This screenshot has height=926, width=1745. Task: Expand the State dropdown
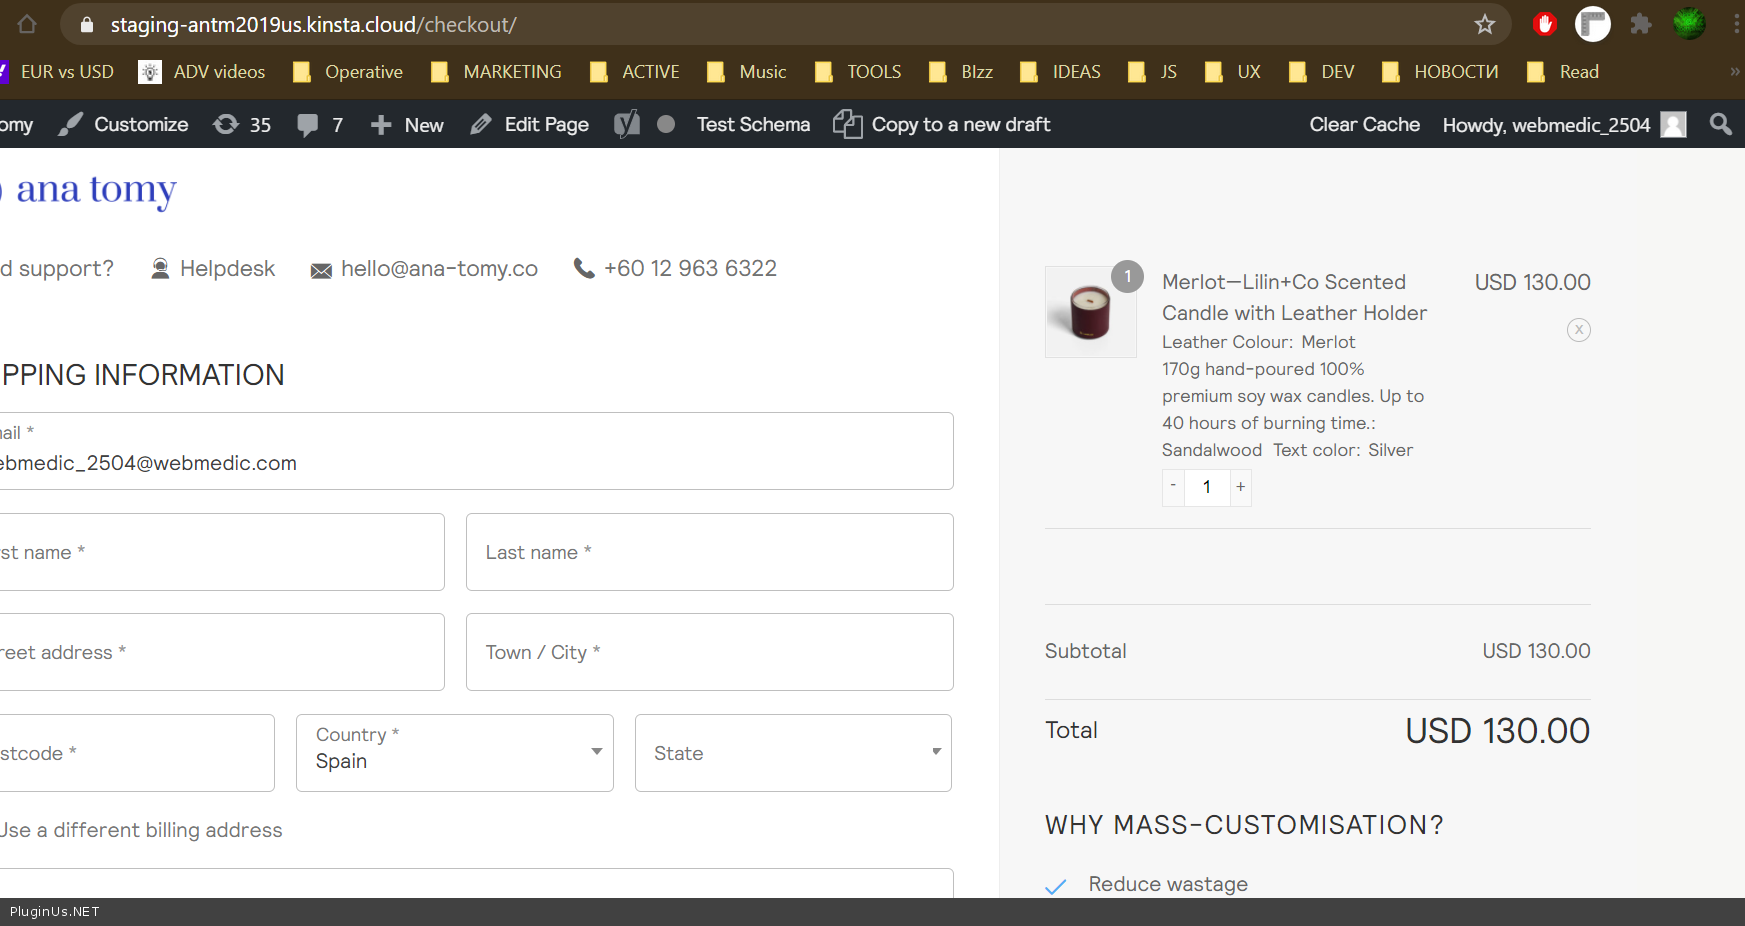click(793, 753)
